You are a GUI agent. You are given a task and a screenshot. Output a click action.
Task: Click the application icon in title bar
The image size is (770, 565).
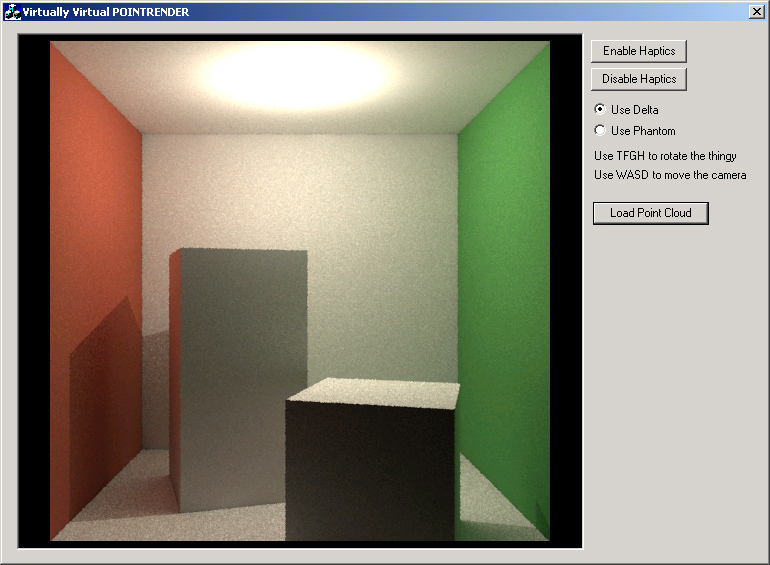[12, 12]
